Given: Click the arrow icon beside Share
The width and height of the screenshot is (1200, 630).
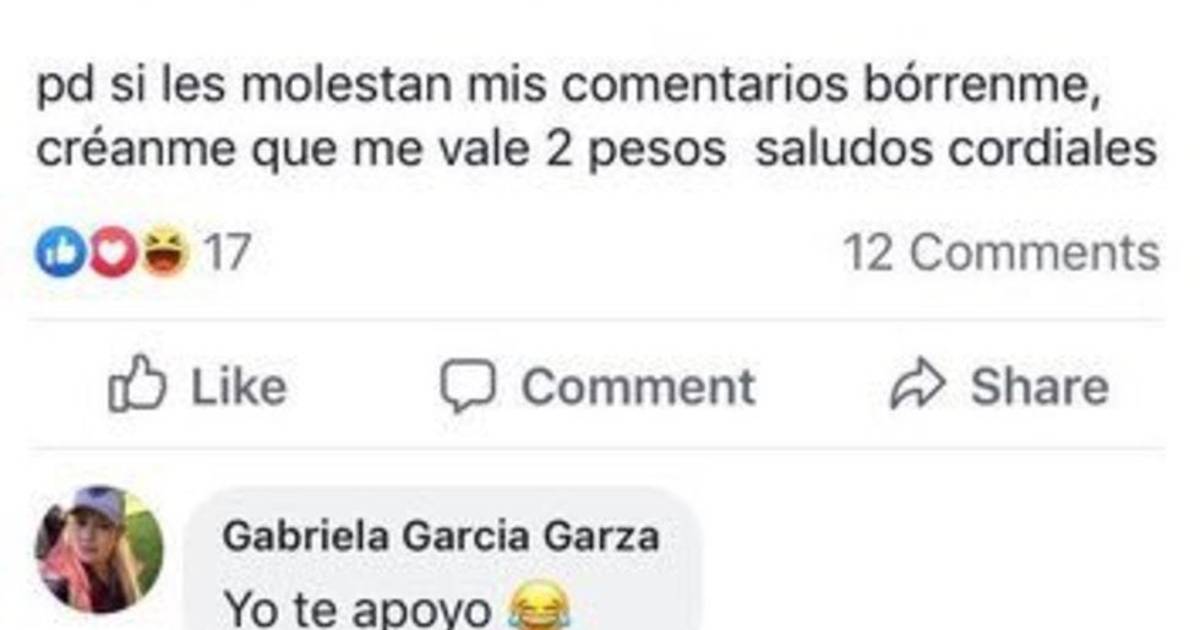Looking at the screenshot, I should tap(917, 387).
